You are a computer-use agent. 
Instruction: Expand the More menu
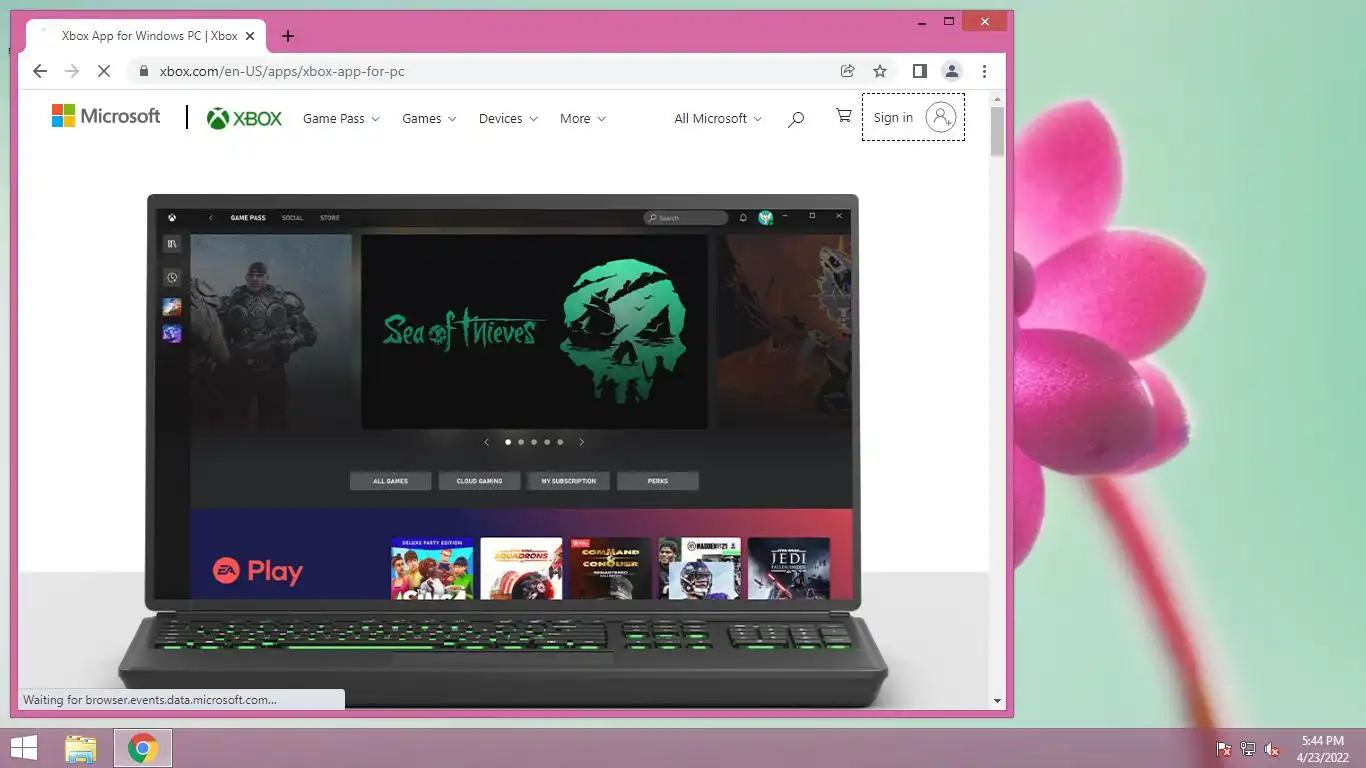[x=583, y=118]
